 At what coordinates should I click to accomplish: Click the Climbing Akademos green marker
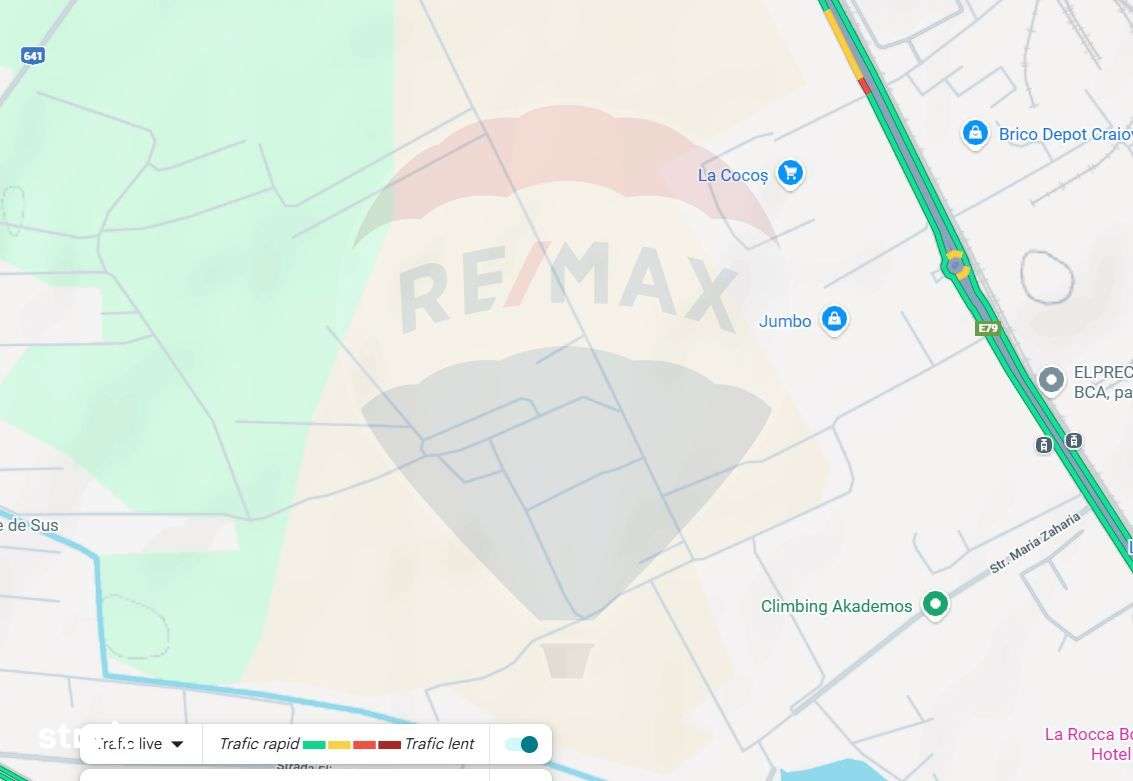935,604
